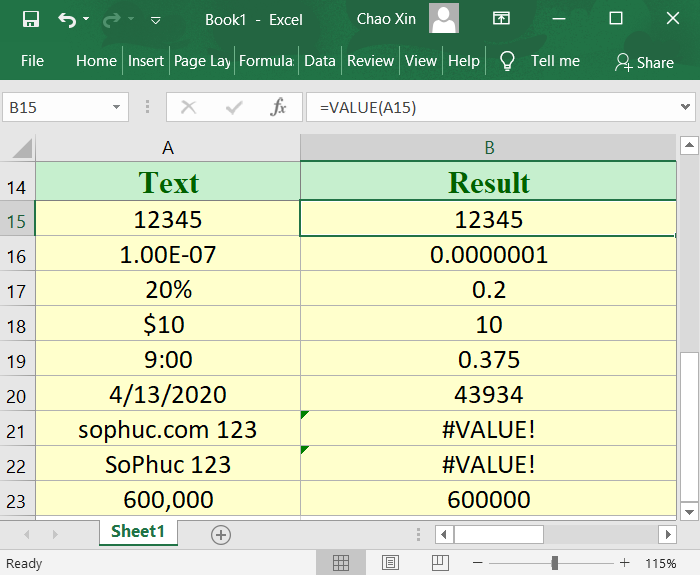Screen dimensions: 700x575
Task: Click the Share button
Action: pos(644,62)
